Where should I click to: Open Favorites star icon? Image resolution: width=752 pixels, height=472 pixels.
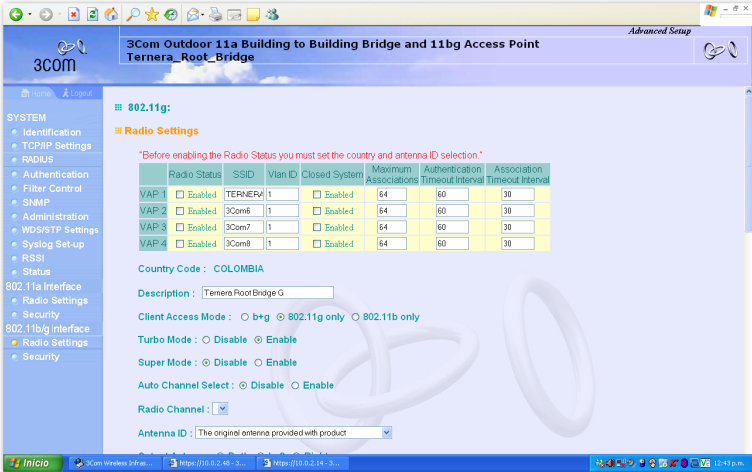153,14
